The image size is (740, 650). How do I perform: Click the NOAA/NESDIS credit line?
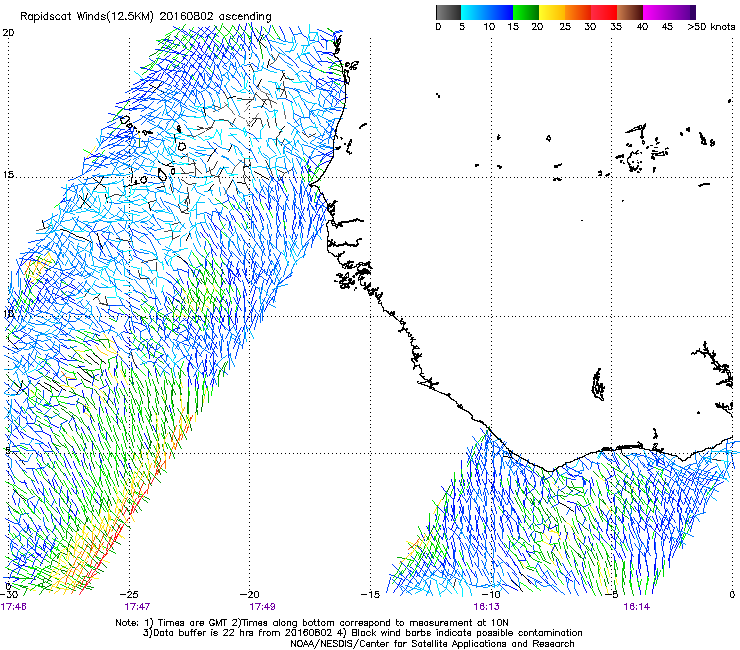(x=432, y=644)
